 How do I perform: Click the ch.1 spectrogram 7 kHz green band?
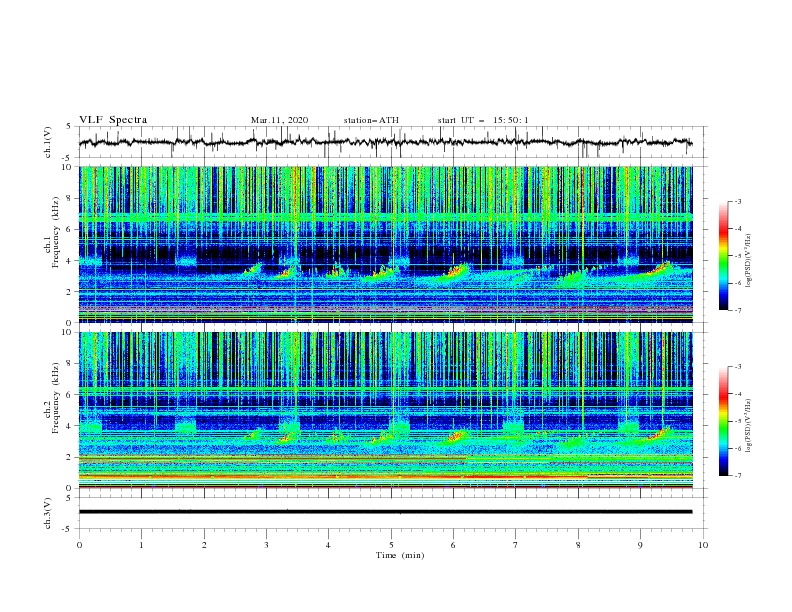[x=385, y=217]
